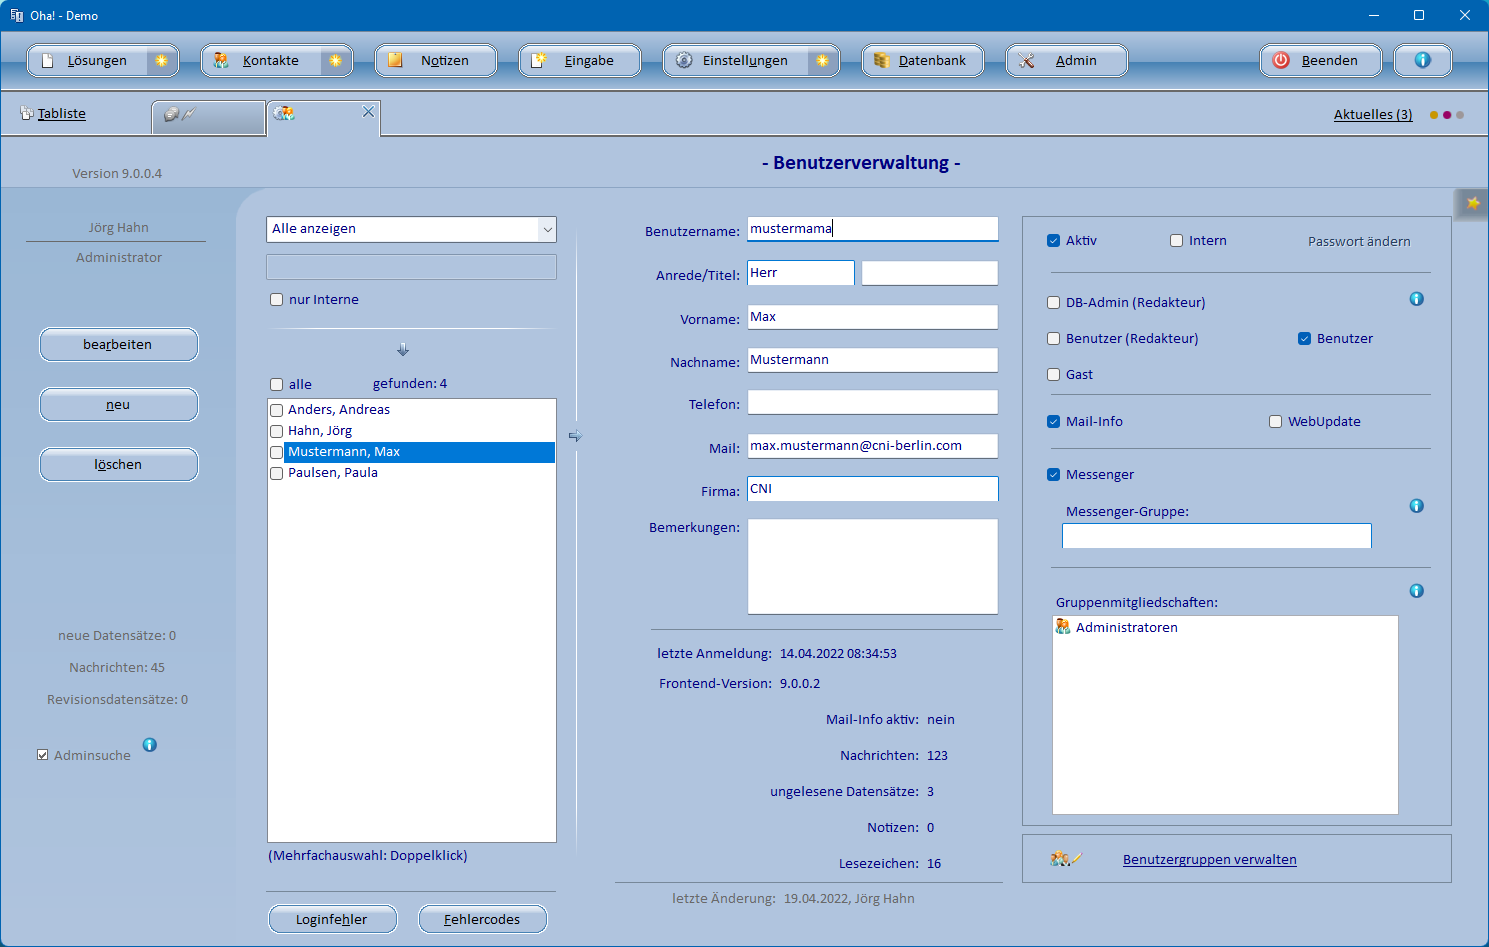
Task: Click the info icon beside Messenger-Gruppe
Action: pyautogui.click(x=1416, y=506)
